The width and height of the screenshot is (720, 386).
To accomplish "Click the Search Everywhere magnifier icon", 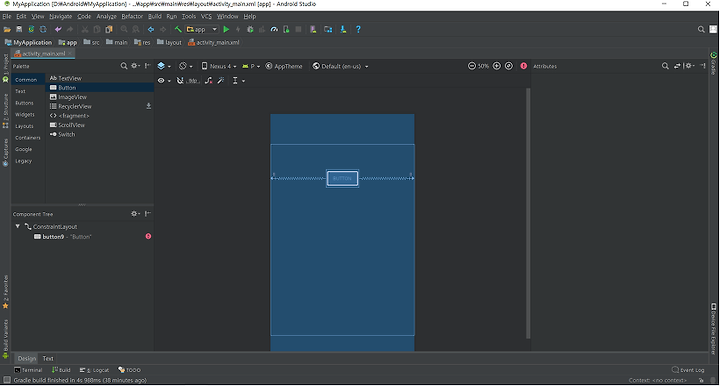I will click(701, 29).
